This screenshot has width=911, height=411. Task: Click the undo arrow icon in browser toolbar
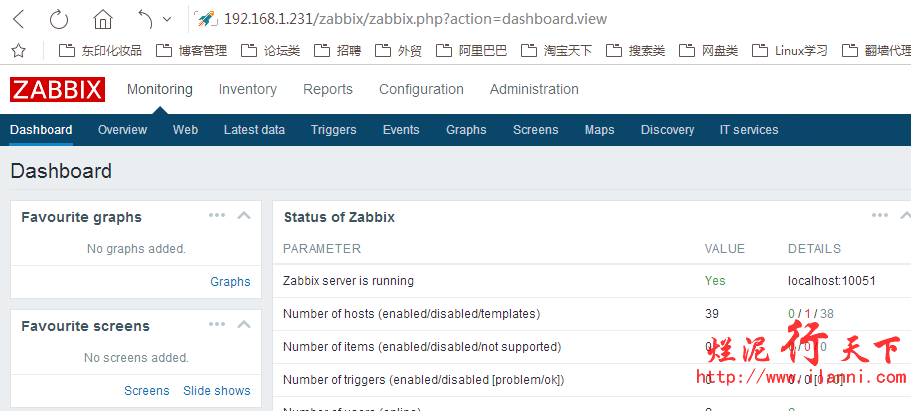pyautogui.click(x=145, y=19)
